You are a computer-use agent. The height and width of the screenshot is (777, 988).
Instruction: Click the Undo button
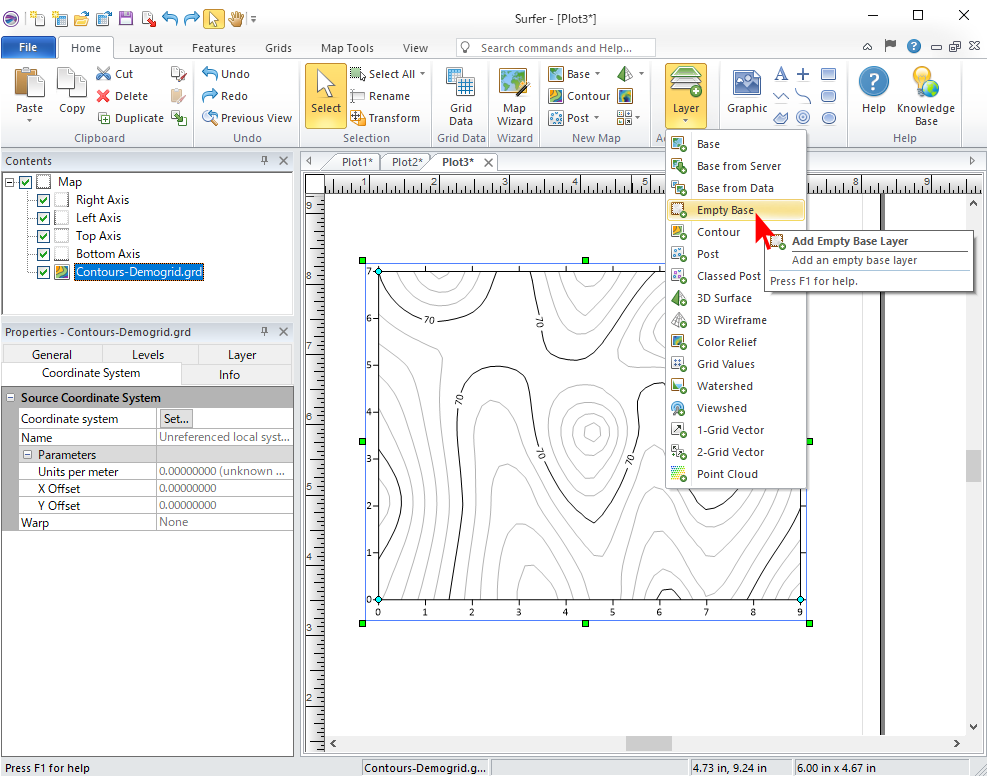point(226,74)
